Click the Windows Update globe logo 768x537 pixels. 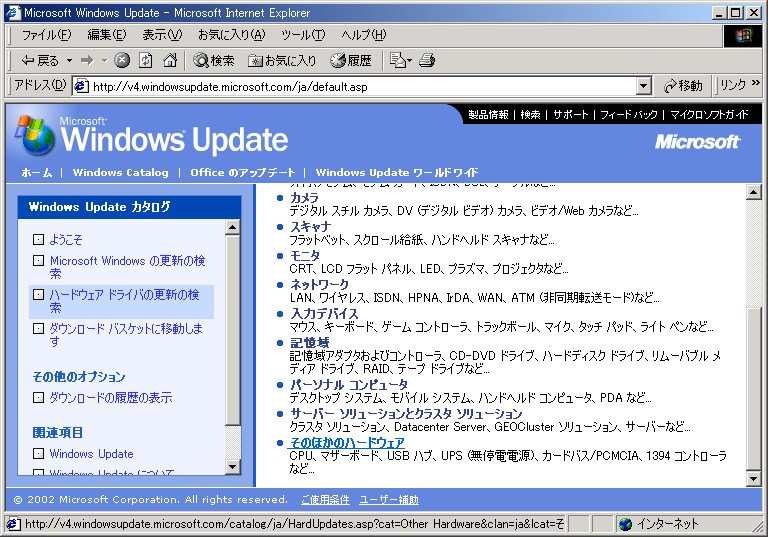[35, 135]
